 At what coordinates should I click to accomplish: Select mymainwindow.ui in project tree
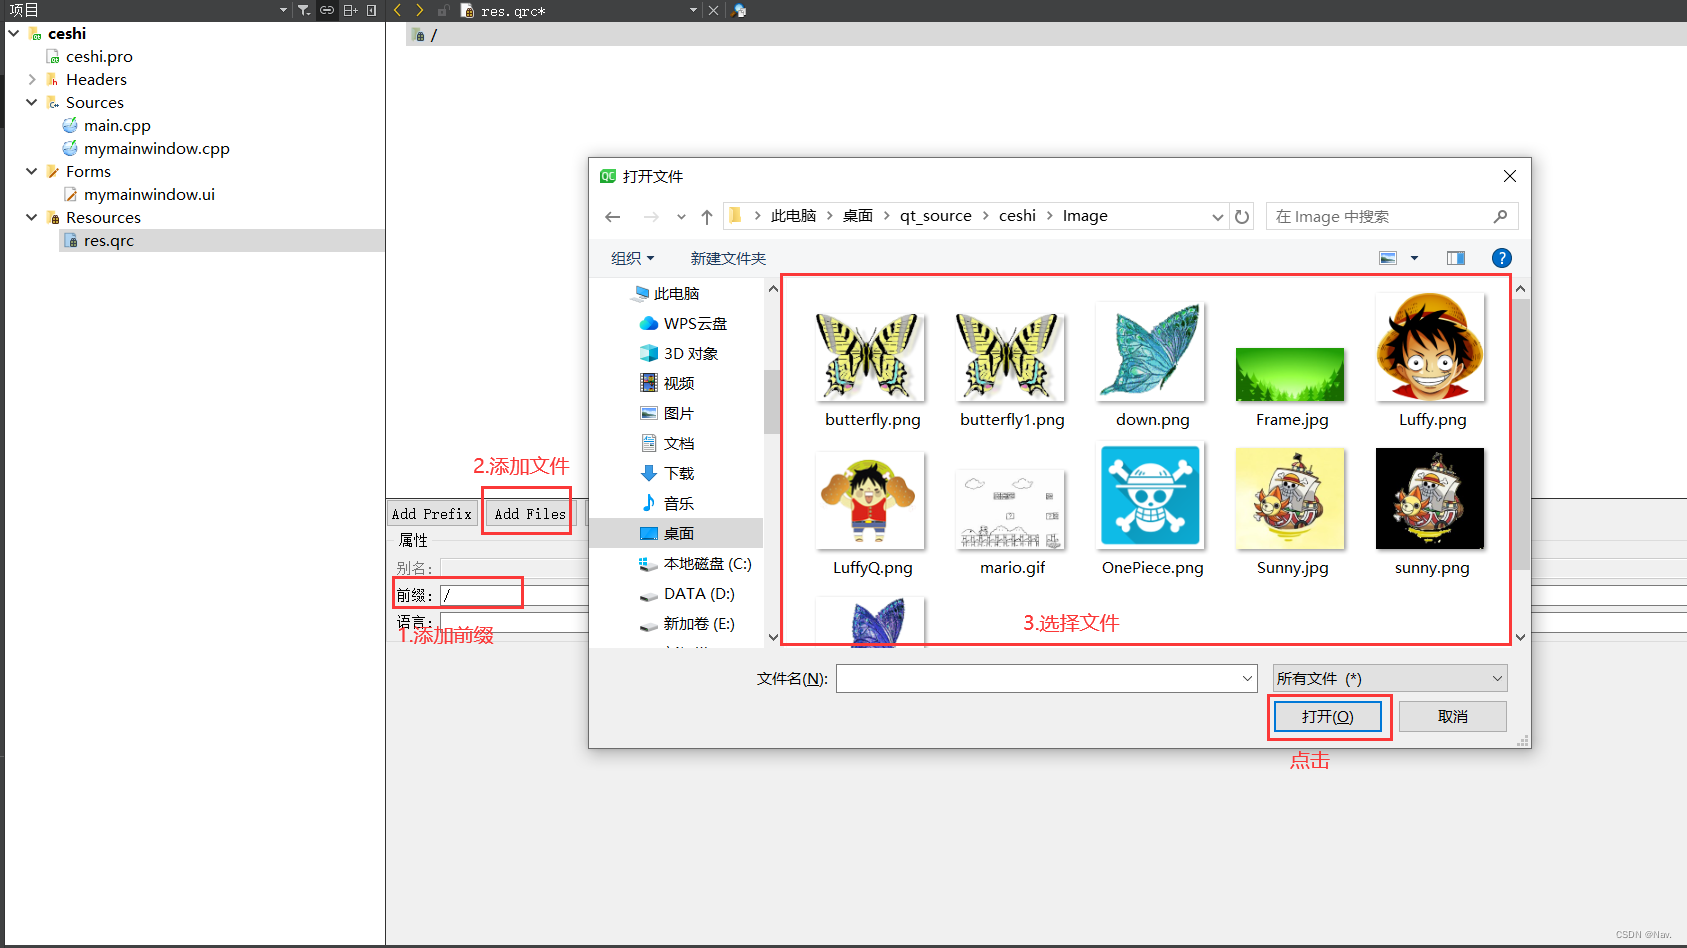(149, 194)
